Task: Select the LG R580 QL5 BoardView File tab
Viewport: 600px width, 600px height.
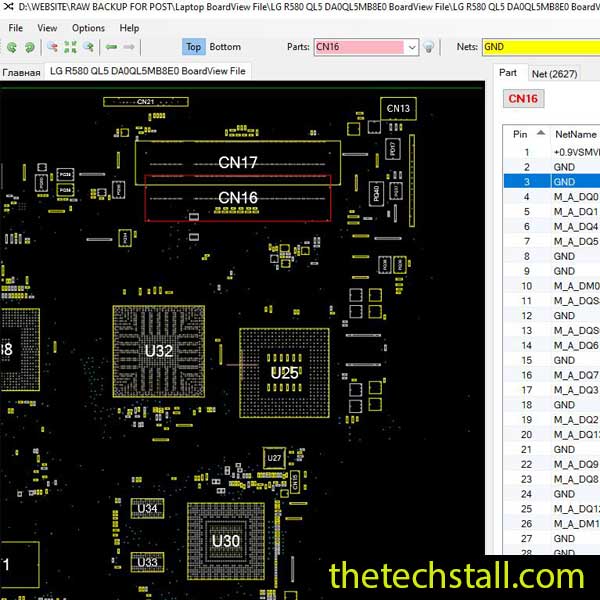Action: [148, 71]
